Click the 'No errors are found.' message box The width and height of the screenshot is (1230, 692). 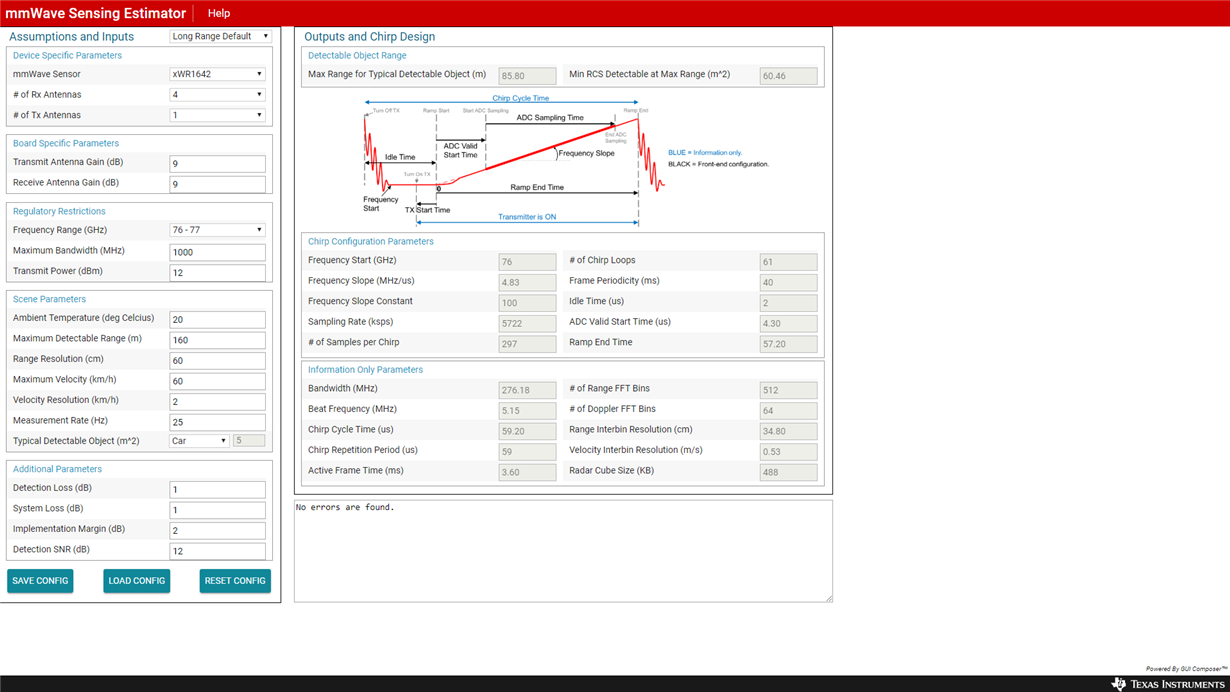pyautogui.click(x=563, y=551)
